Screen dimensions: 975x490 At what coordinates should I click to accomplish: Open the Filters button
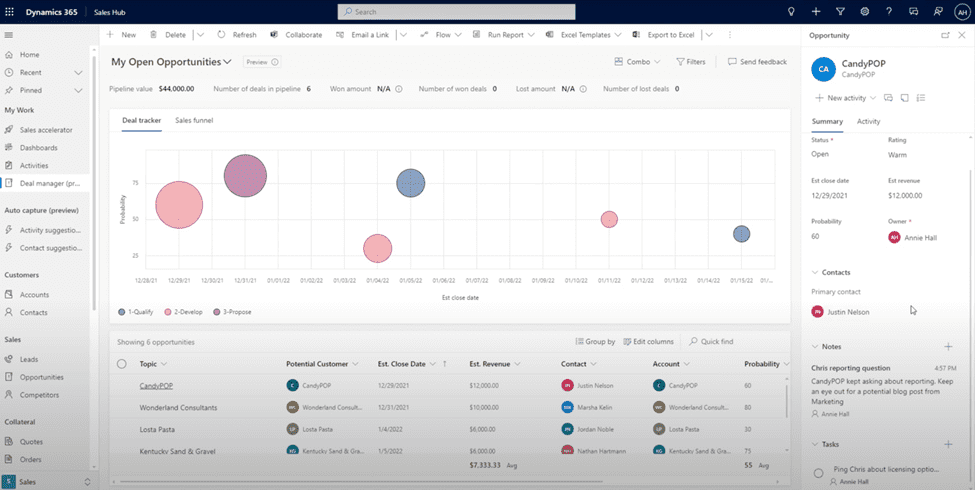coord(691,62)
